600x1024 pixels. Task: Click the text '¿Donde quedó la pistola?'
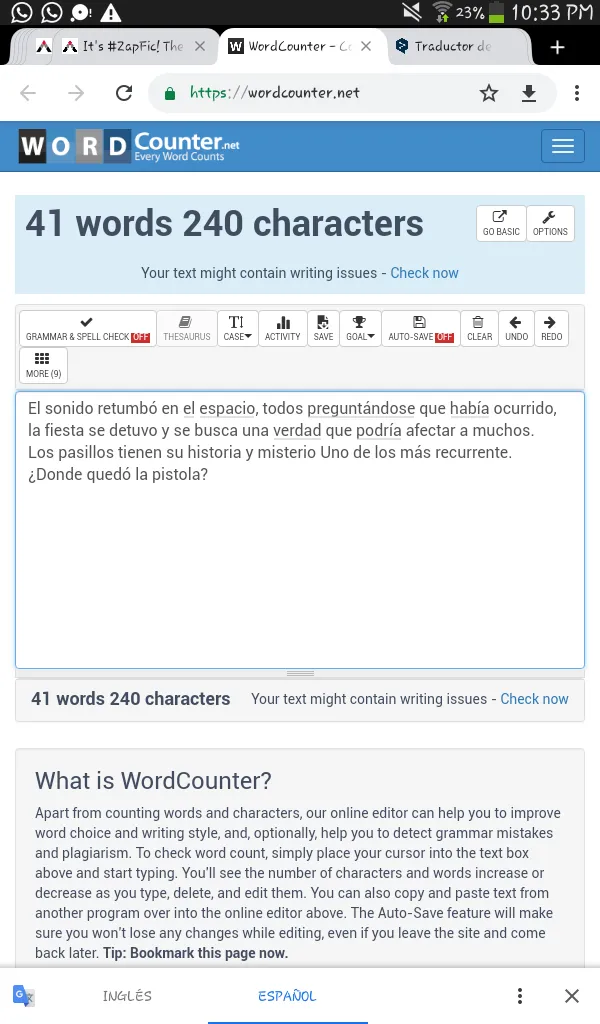click(x=118, y=474)
